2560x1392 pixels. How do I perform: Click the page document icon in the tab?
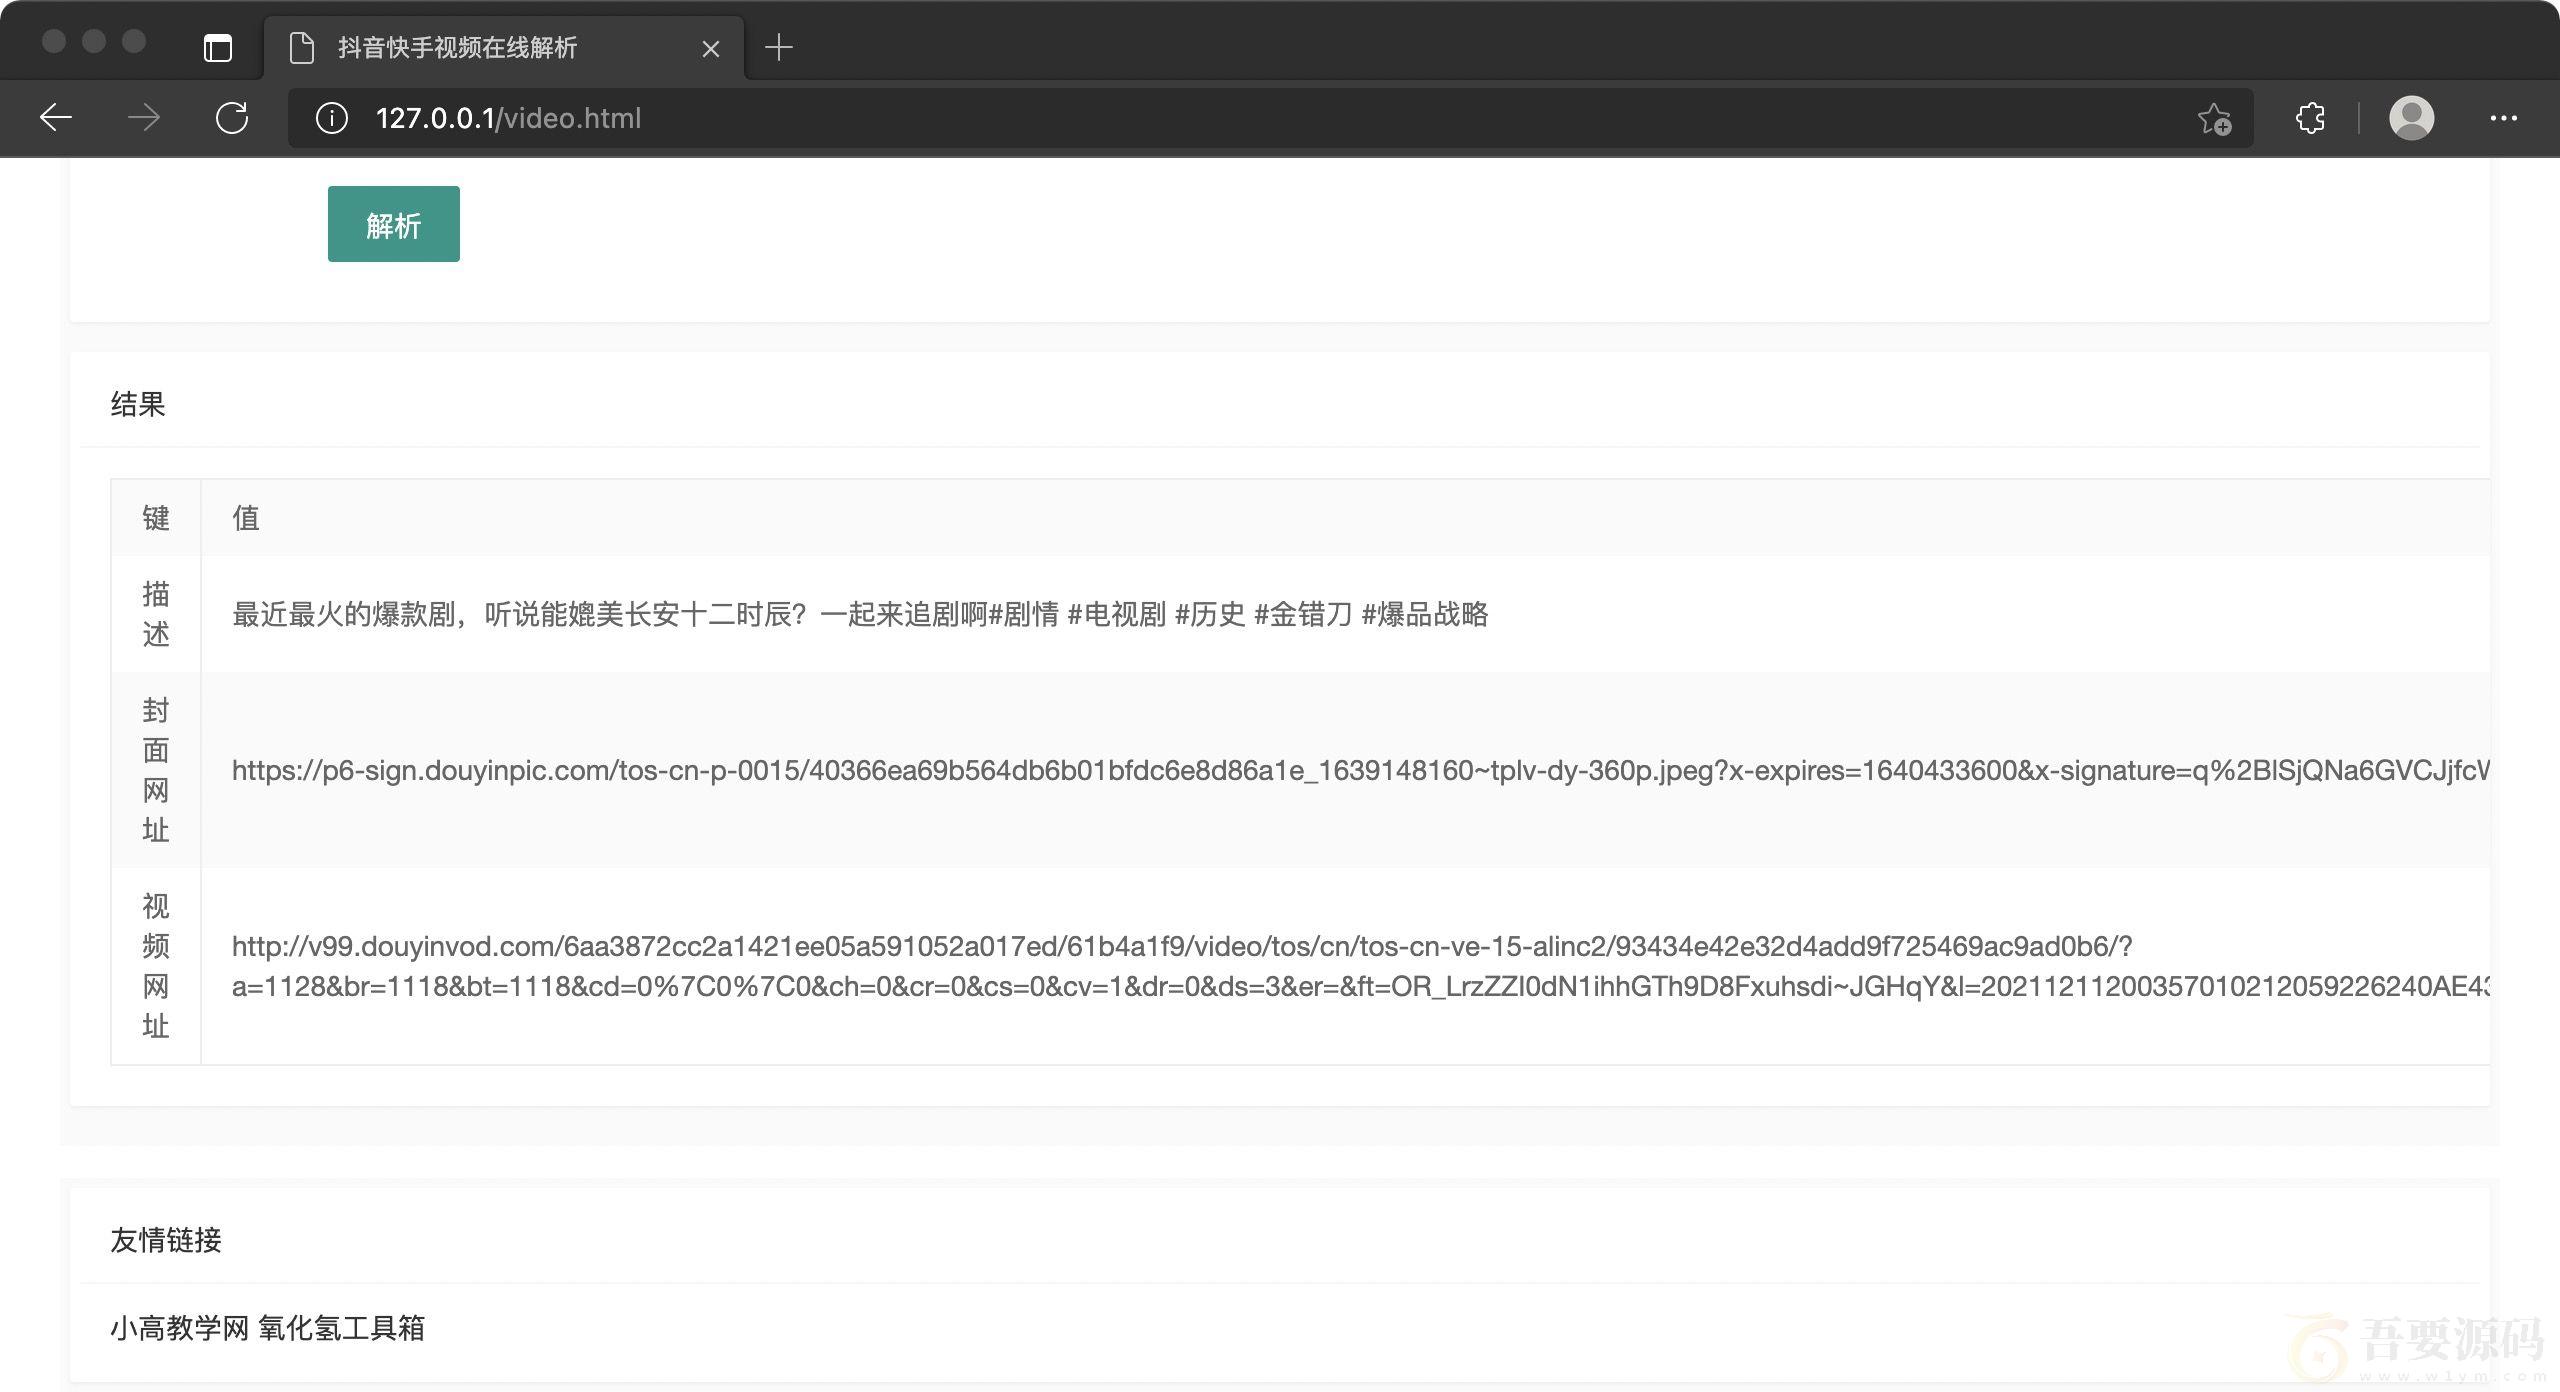point(302,47)
